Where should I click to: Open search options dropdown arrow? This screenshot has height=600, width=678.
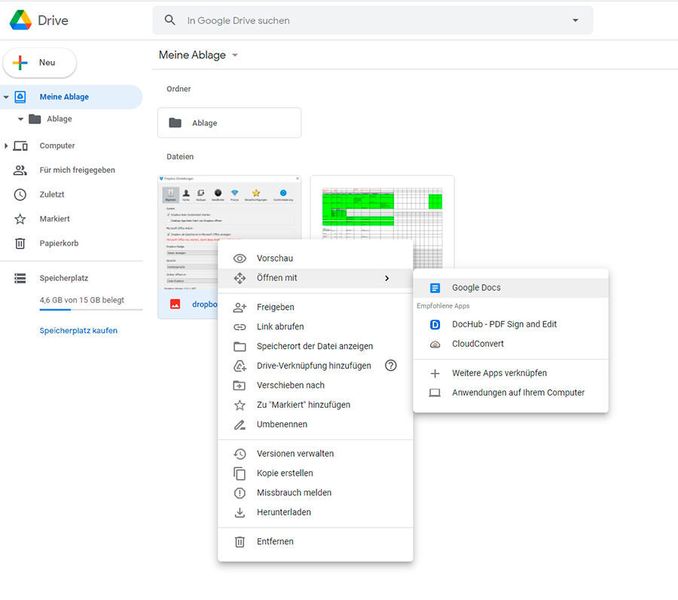coord(575,20)
